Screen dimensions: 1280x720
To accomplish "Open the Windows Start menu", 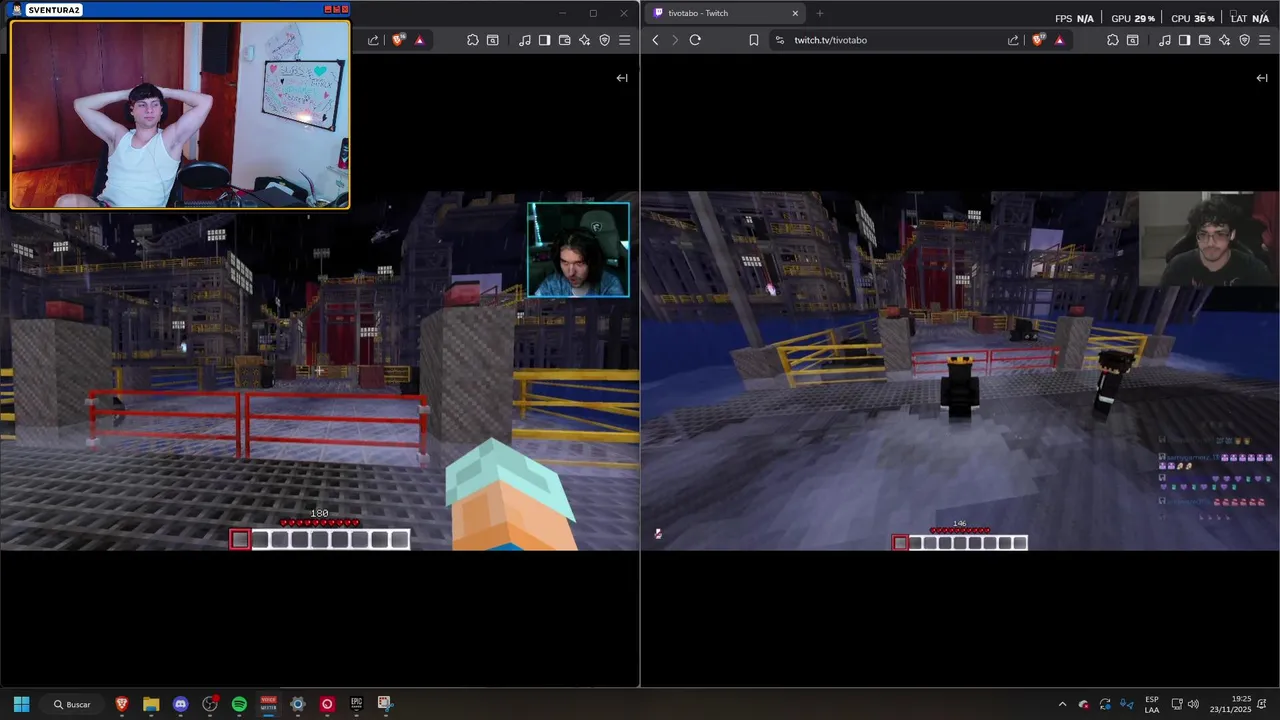I will [x=21, y=704].
